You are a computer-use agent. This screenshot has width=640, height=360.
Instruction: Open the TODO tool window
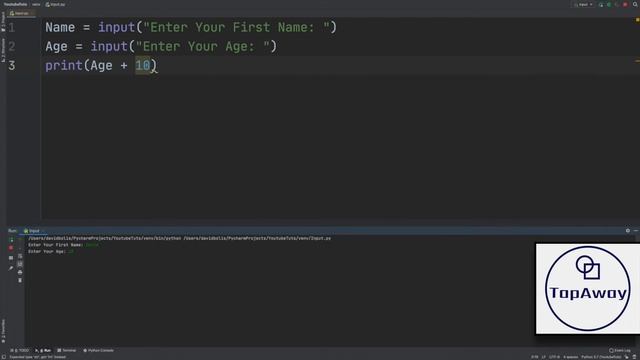20,350
